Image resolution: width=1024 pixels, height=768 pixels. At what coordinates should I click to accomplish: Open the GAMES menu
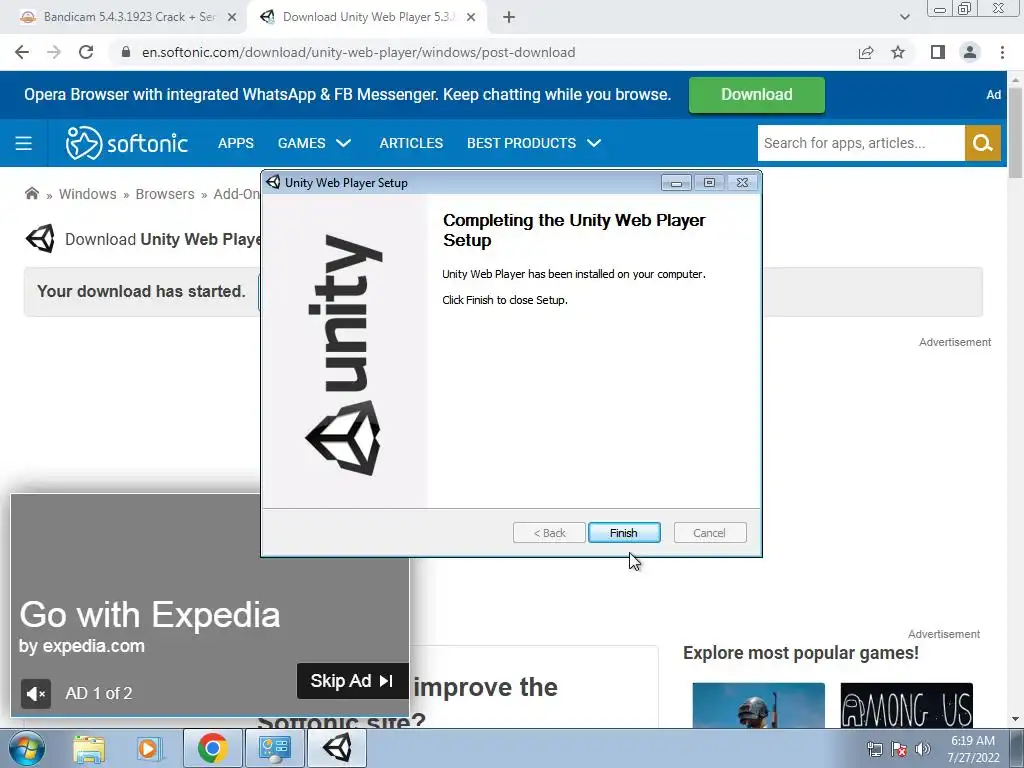click(301, 143)
